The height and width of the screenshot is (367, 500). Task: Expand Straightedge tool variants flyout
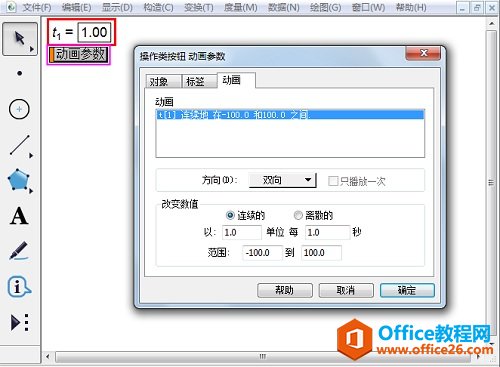pos(31,155)
